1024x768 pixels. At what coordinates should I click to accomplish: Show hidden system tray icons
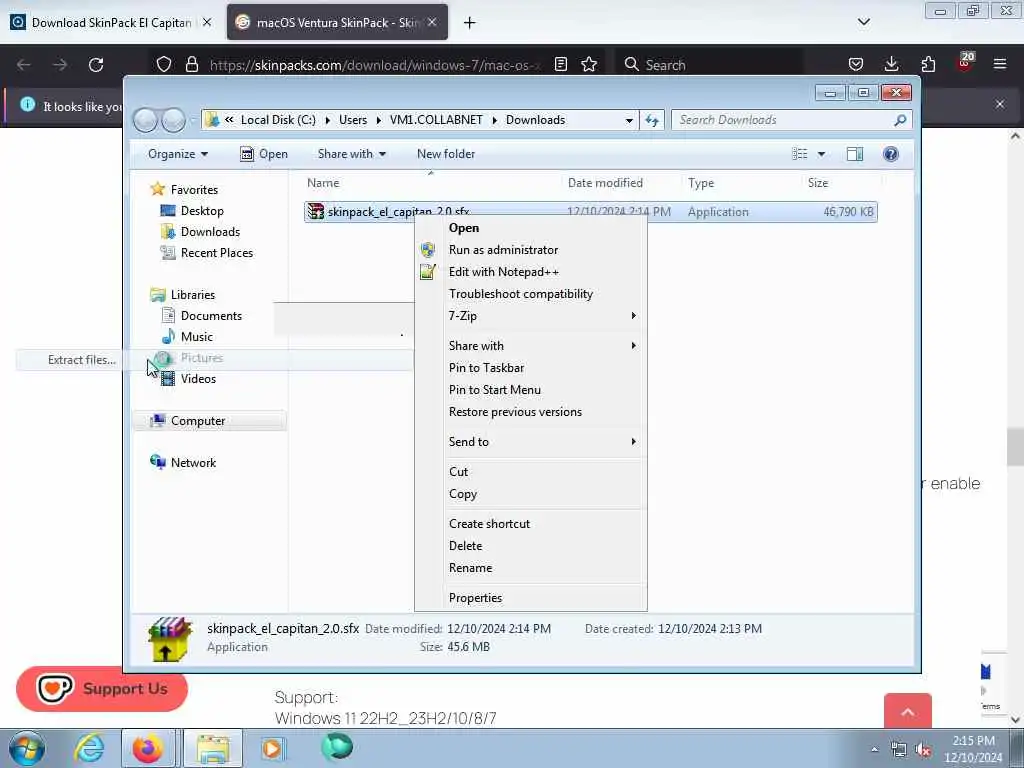(x=874, y=750)
